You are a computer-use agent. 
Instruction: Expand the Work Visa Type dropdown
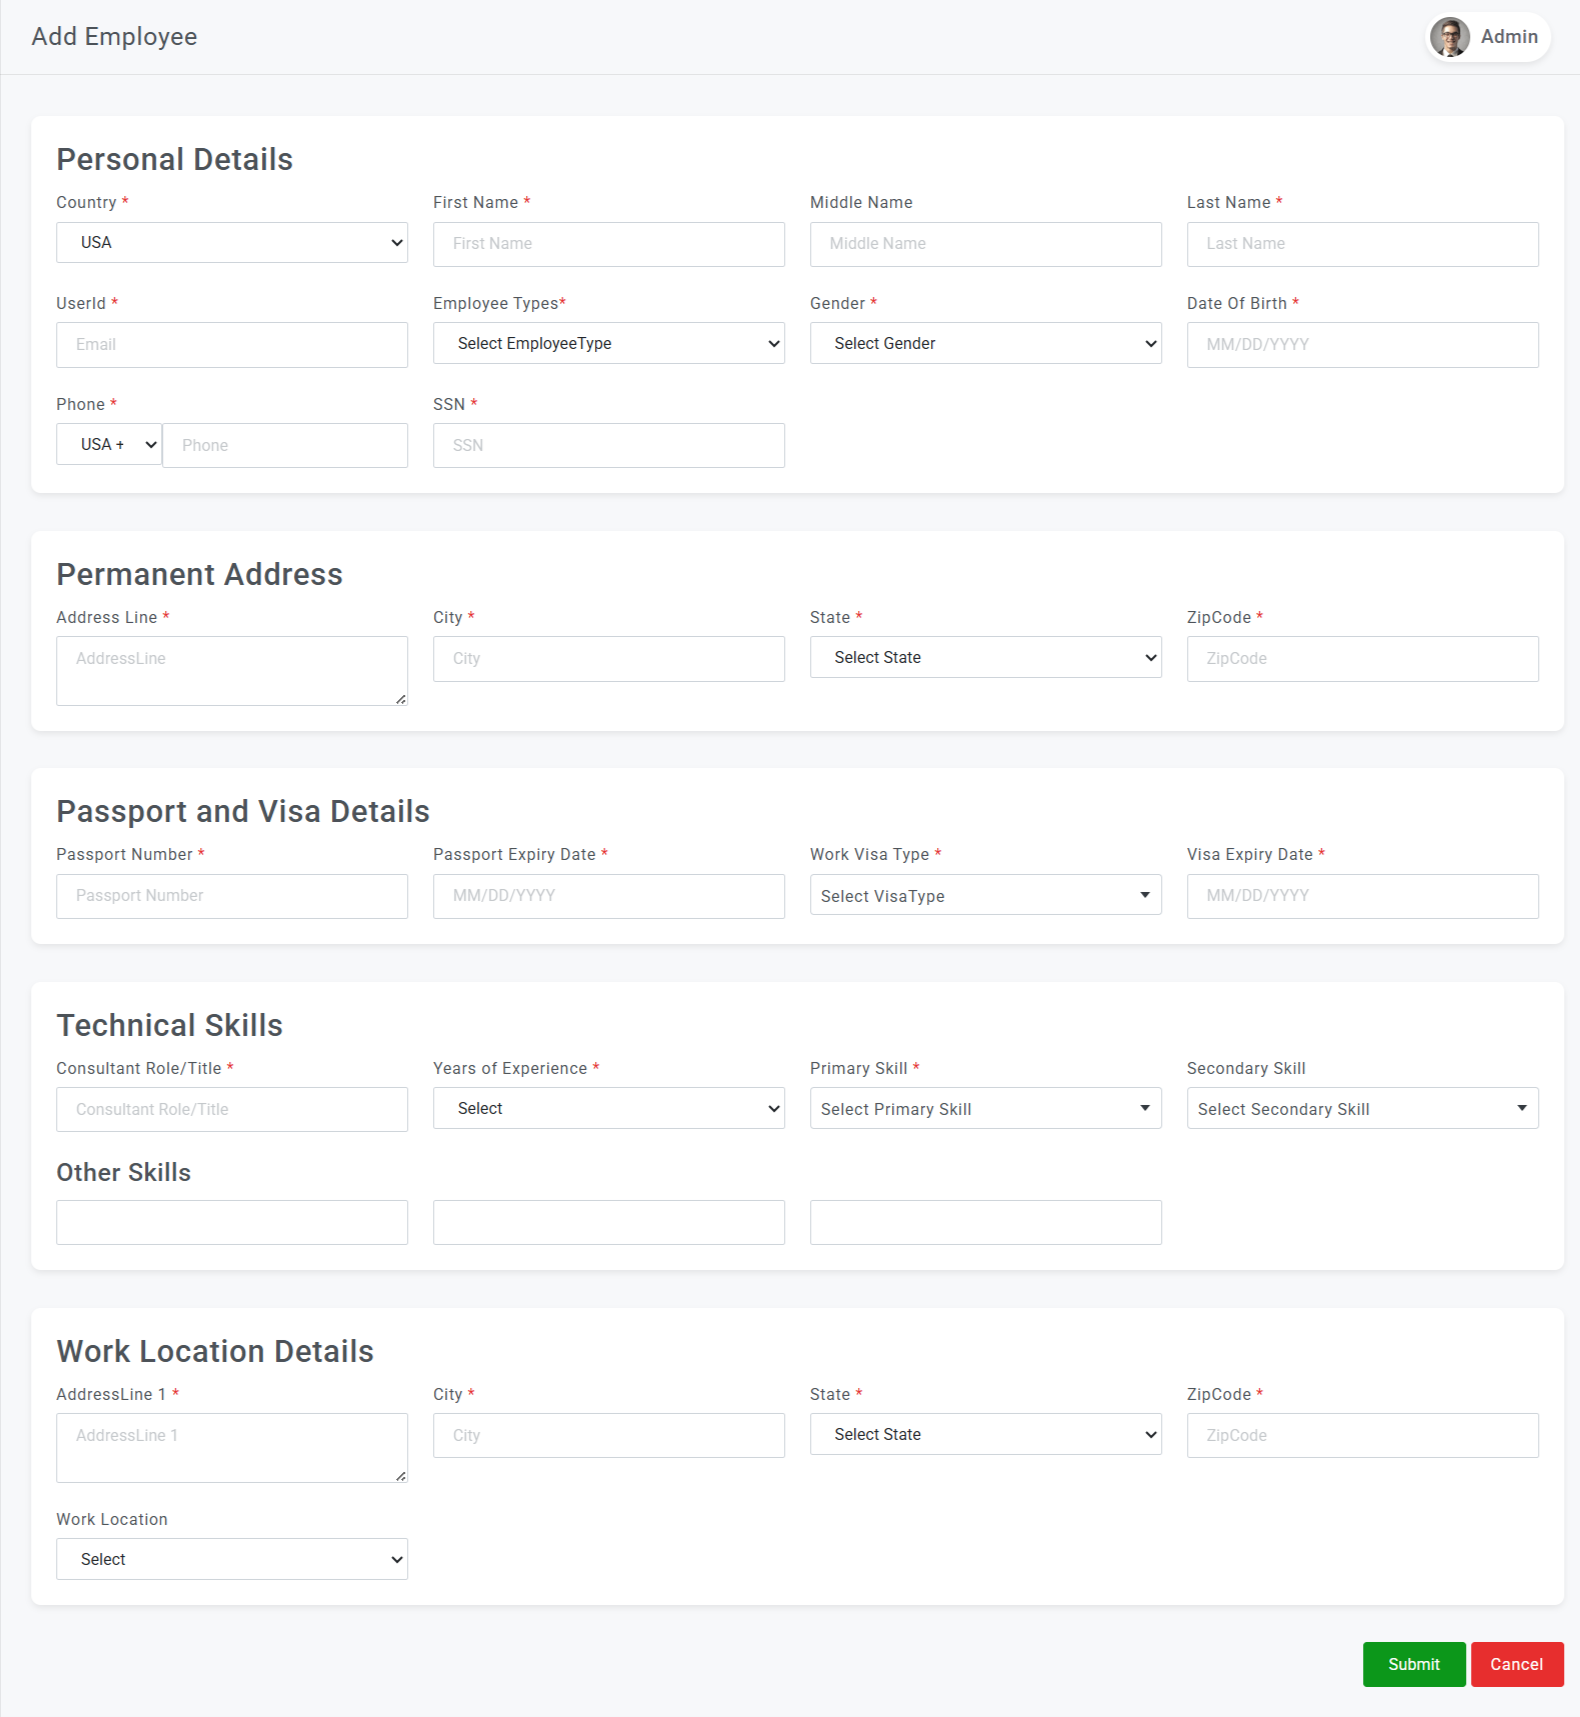(985, 896)
